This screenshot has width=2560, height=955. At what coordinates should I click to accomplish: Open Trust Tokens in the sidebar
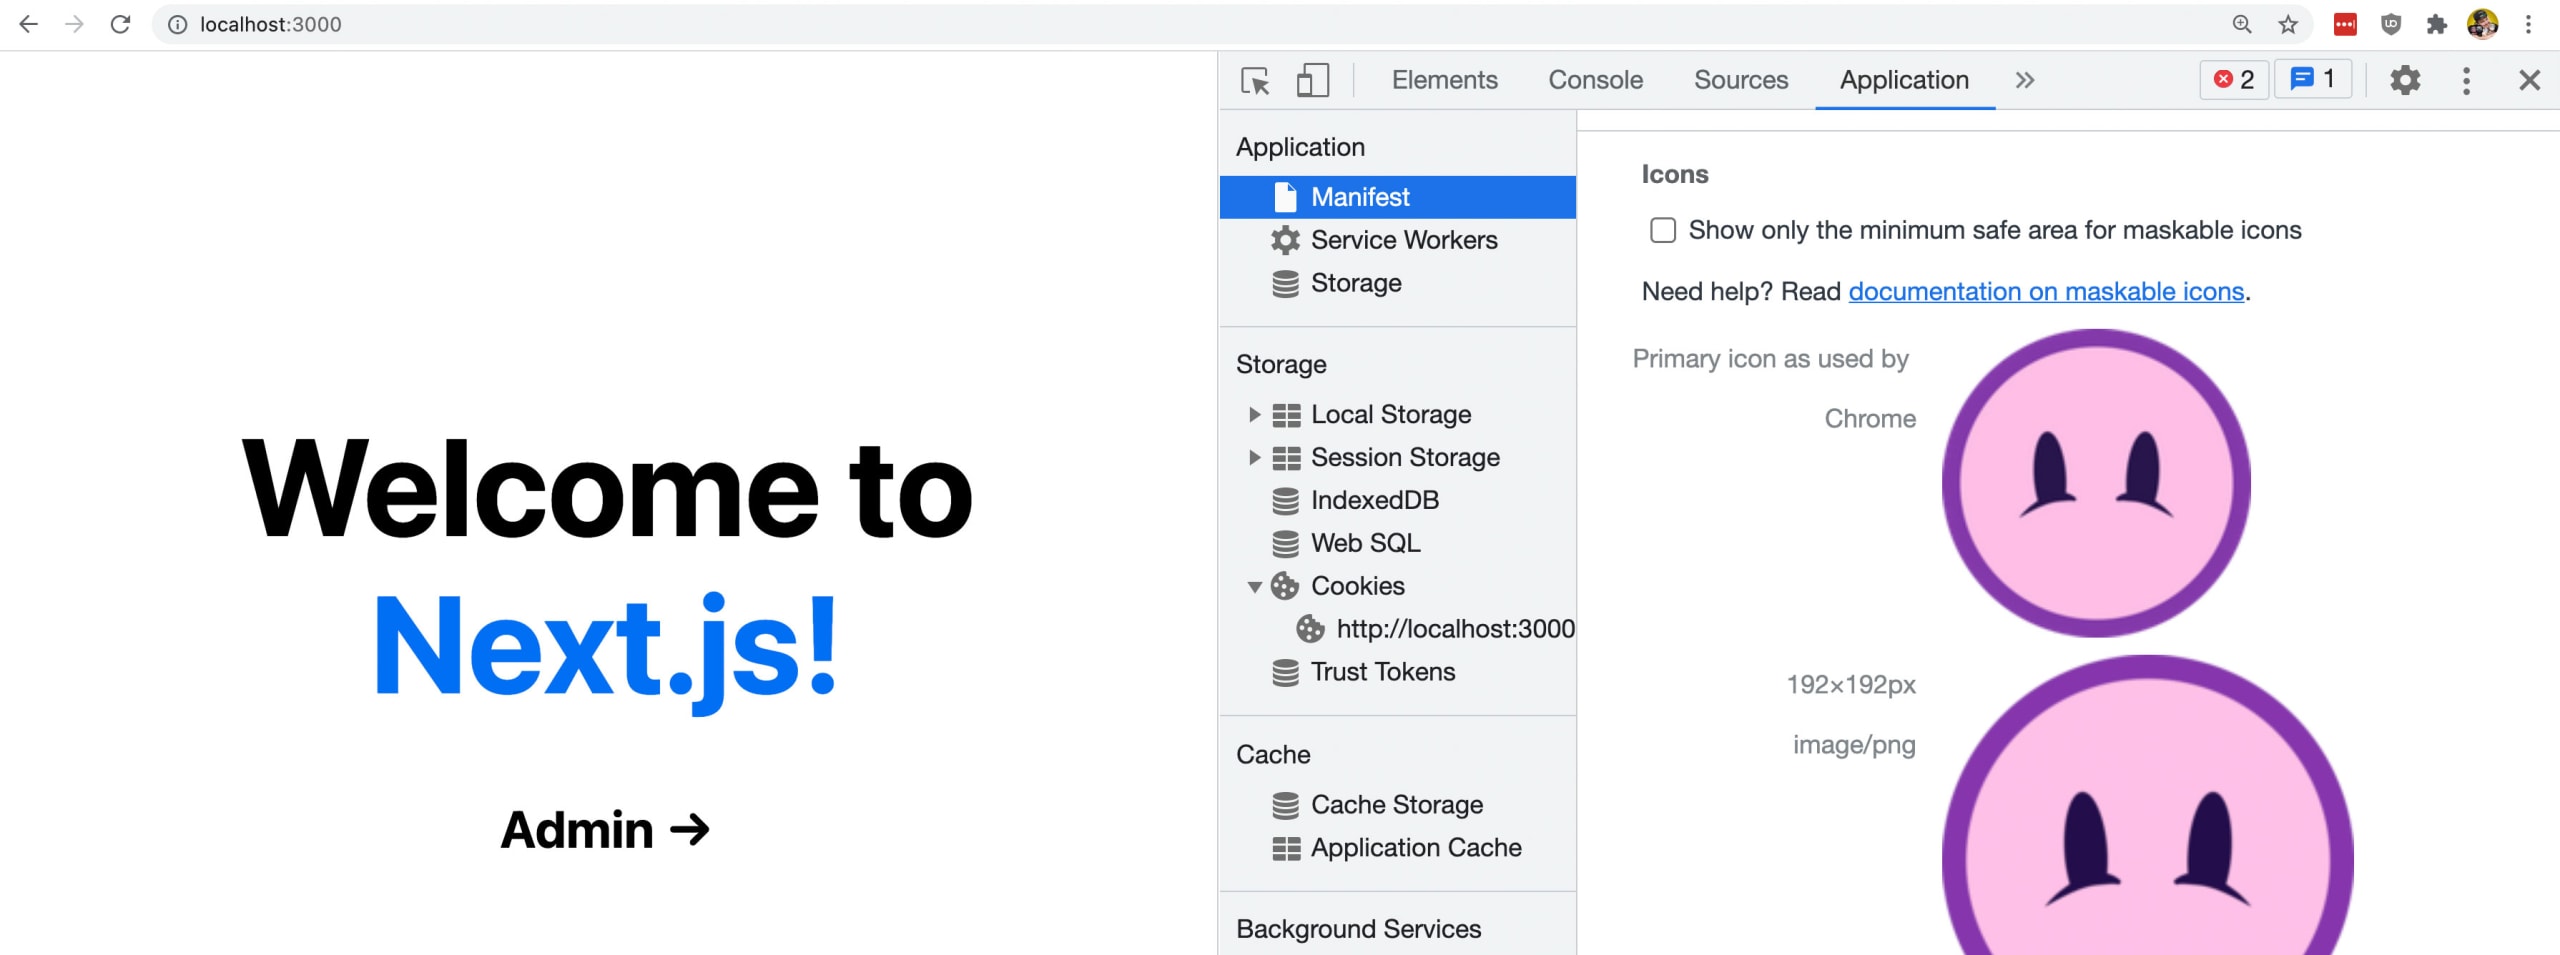pos(1383,672)
